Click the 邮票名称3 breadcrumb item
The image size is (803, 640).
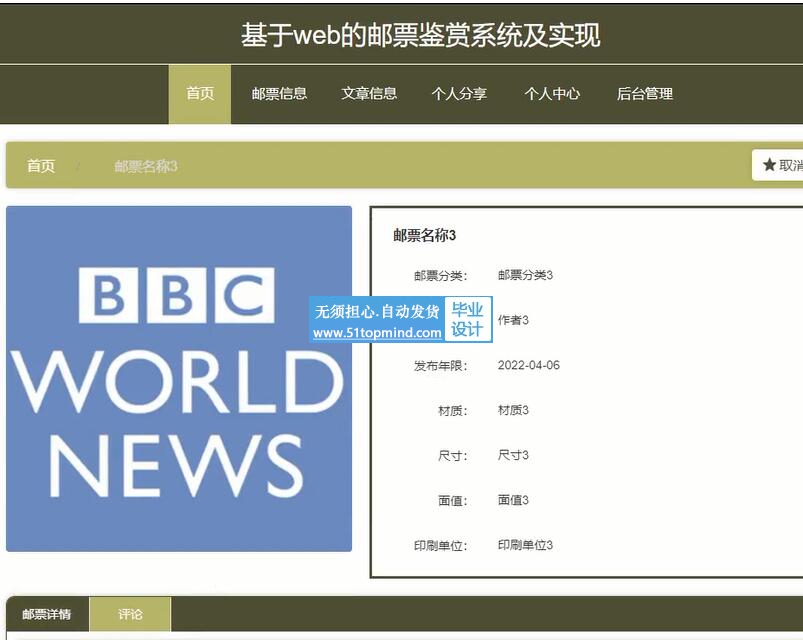pos(145,166)
